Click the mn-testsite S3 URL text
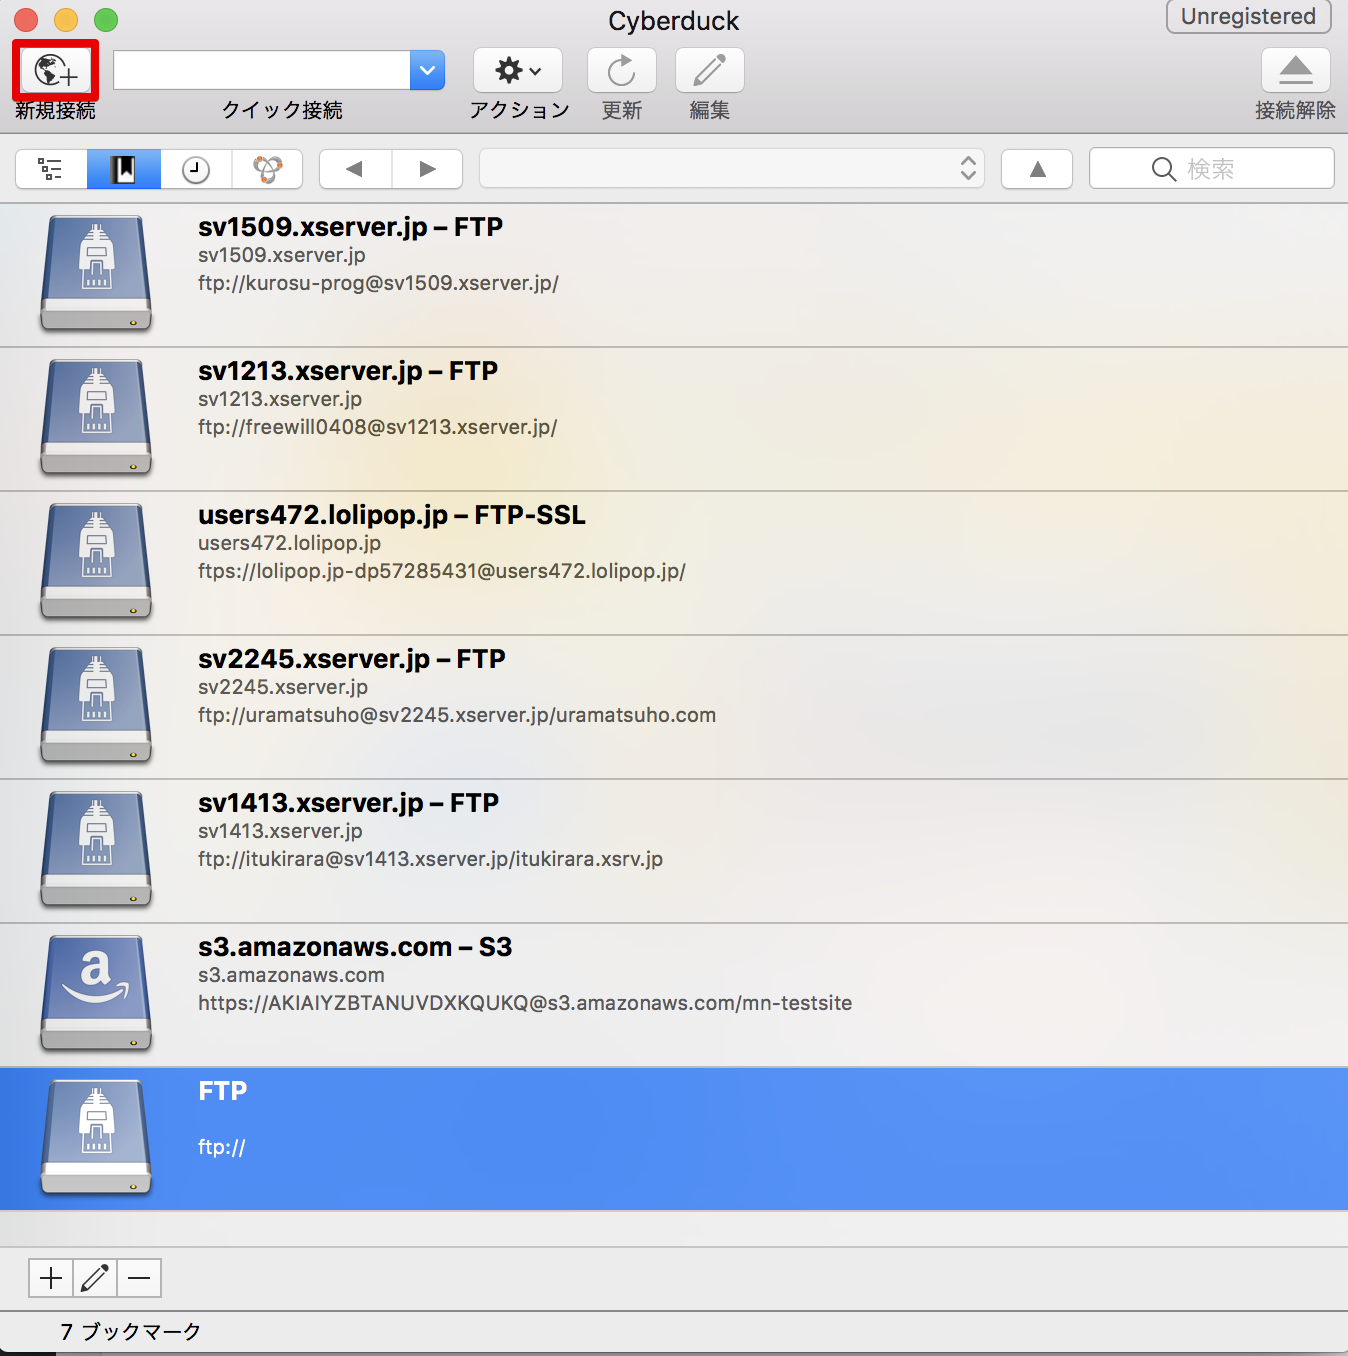 pos(525,1003)
